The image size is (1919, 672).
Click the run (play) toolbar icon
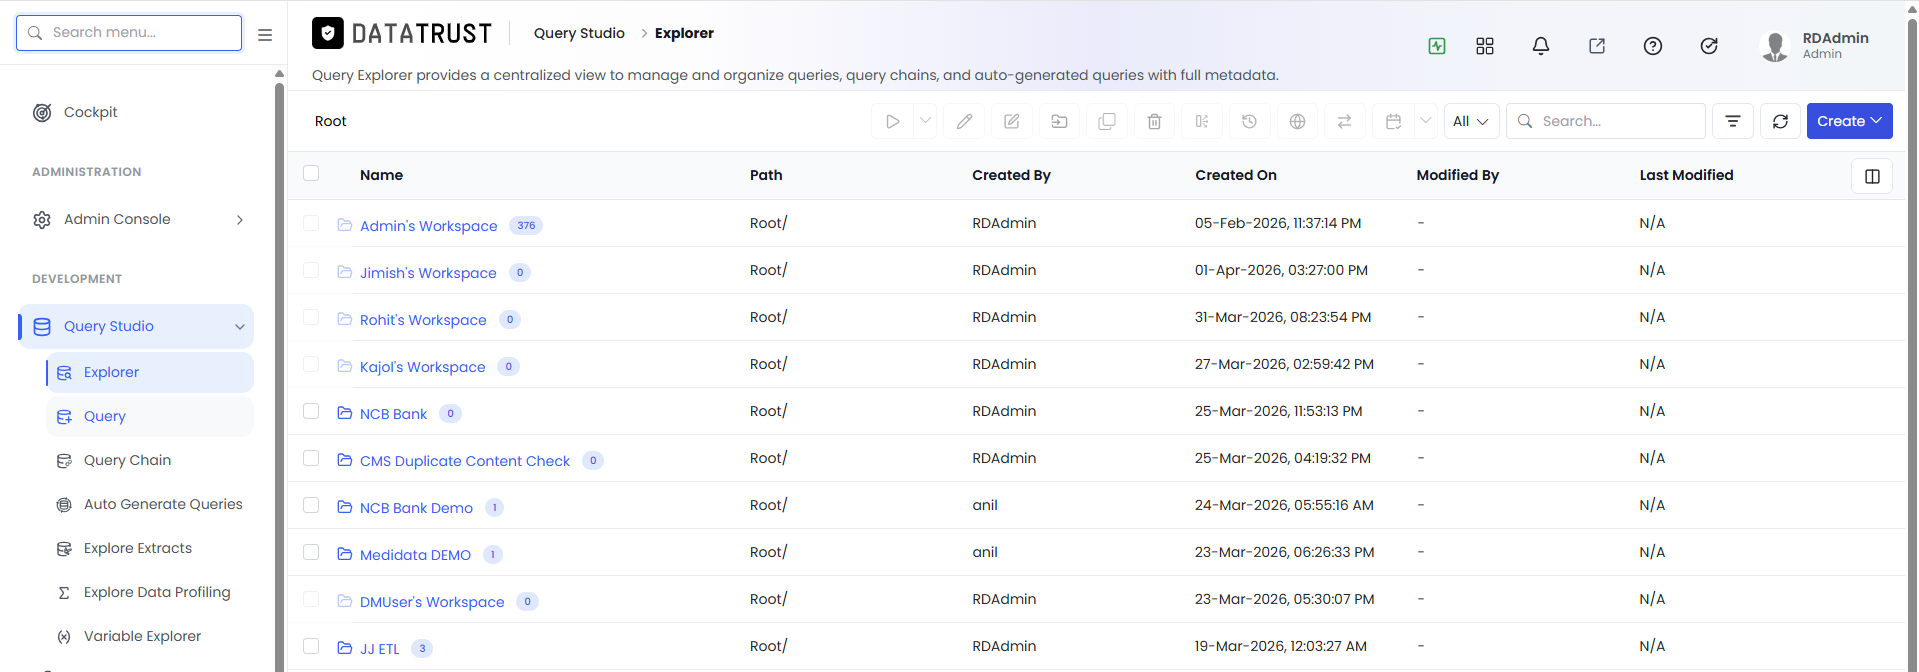click(x=892, y=121)
